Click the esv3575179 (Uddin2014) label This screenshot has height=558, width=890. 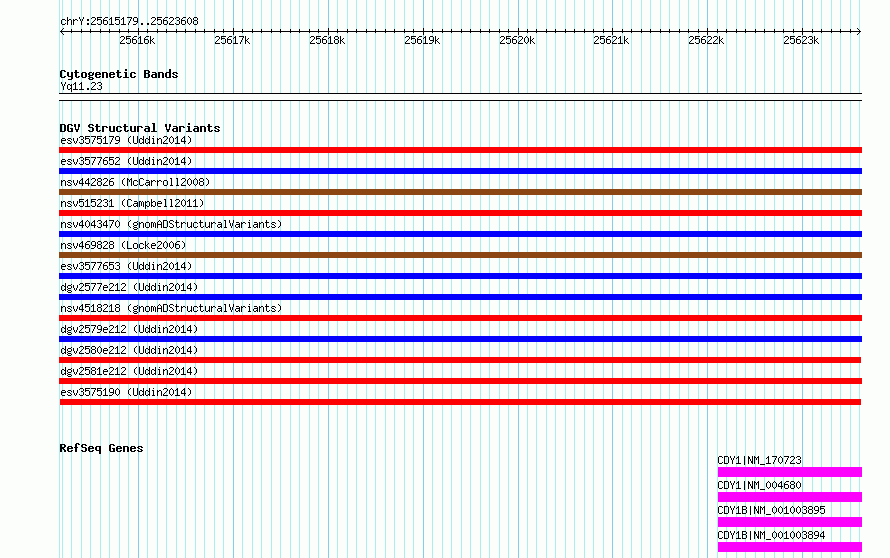pos(126,140)
